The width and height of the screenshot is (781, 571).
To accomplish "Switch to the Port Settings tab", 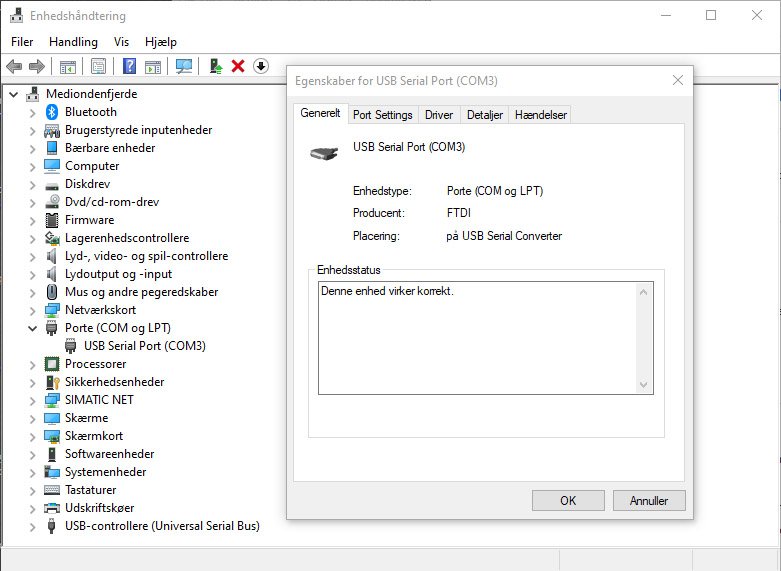I will point(383,115).
